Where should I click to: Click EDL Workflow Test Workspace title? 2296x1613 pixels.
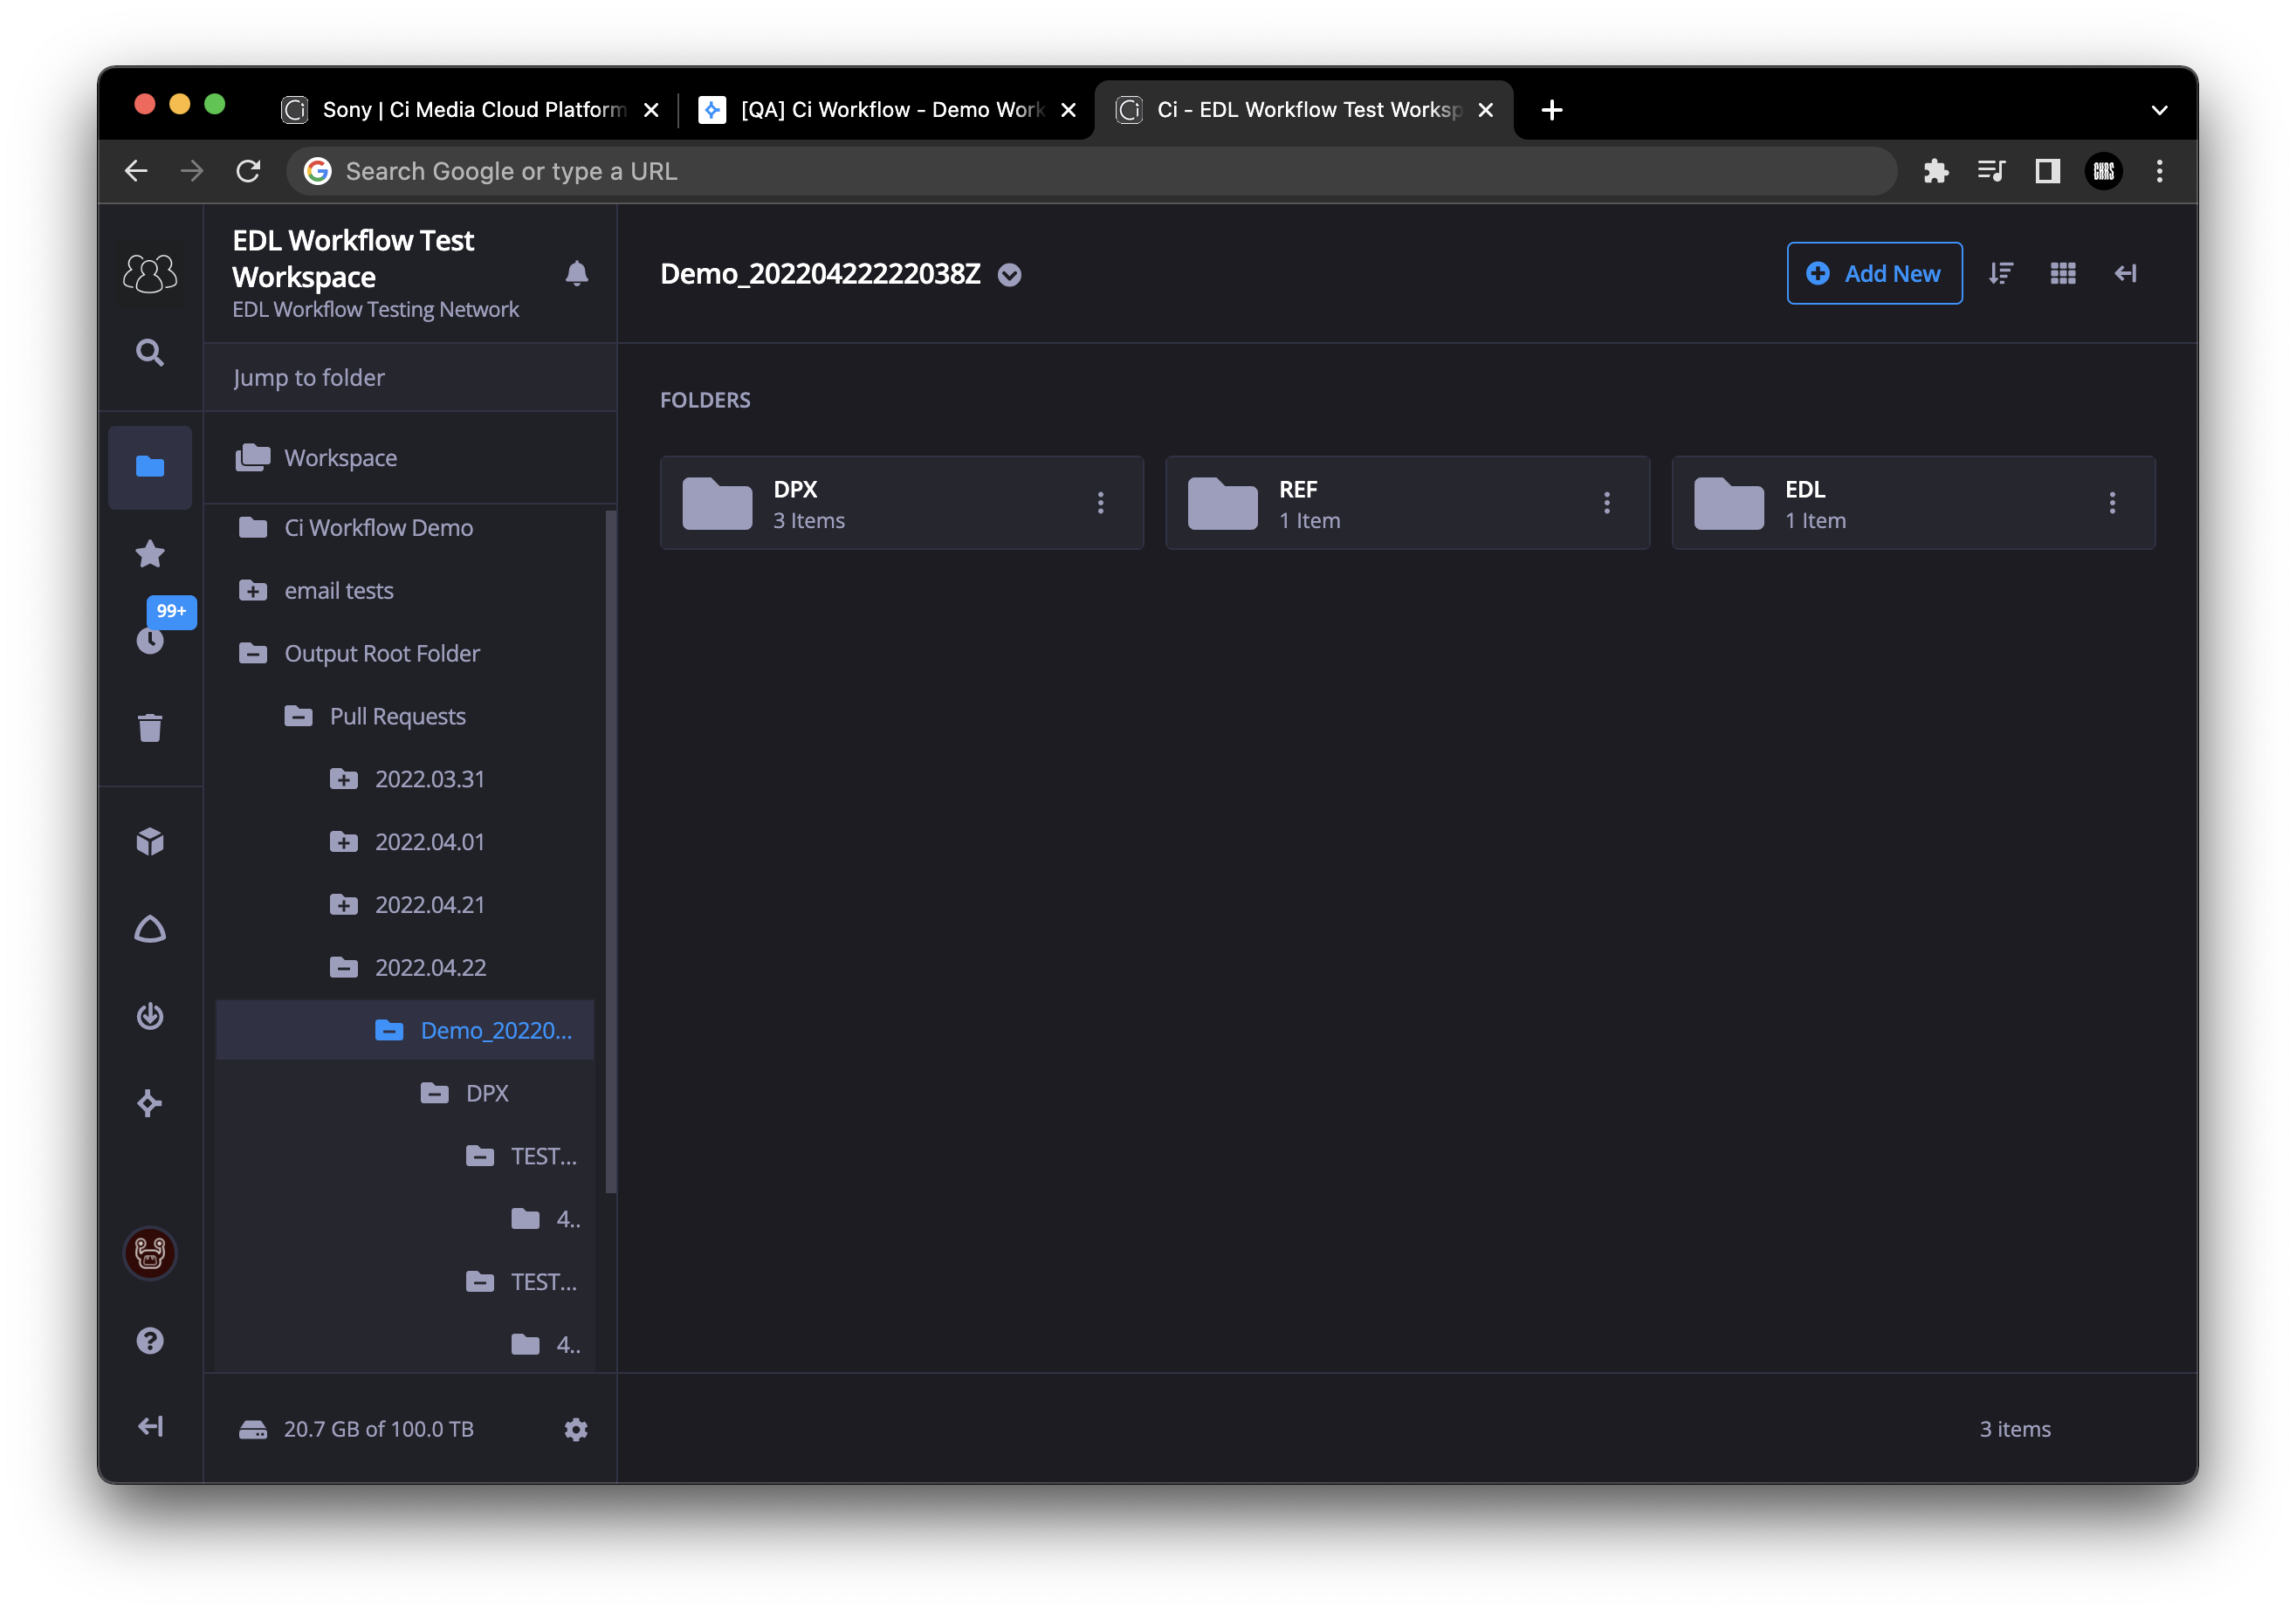coord(353,259)
